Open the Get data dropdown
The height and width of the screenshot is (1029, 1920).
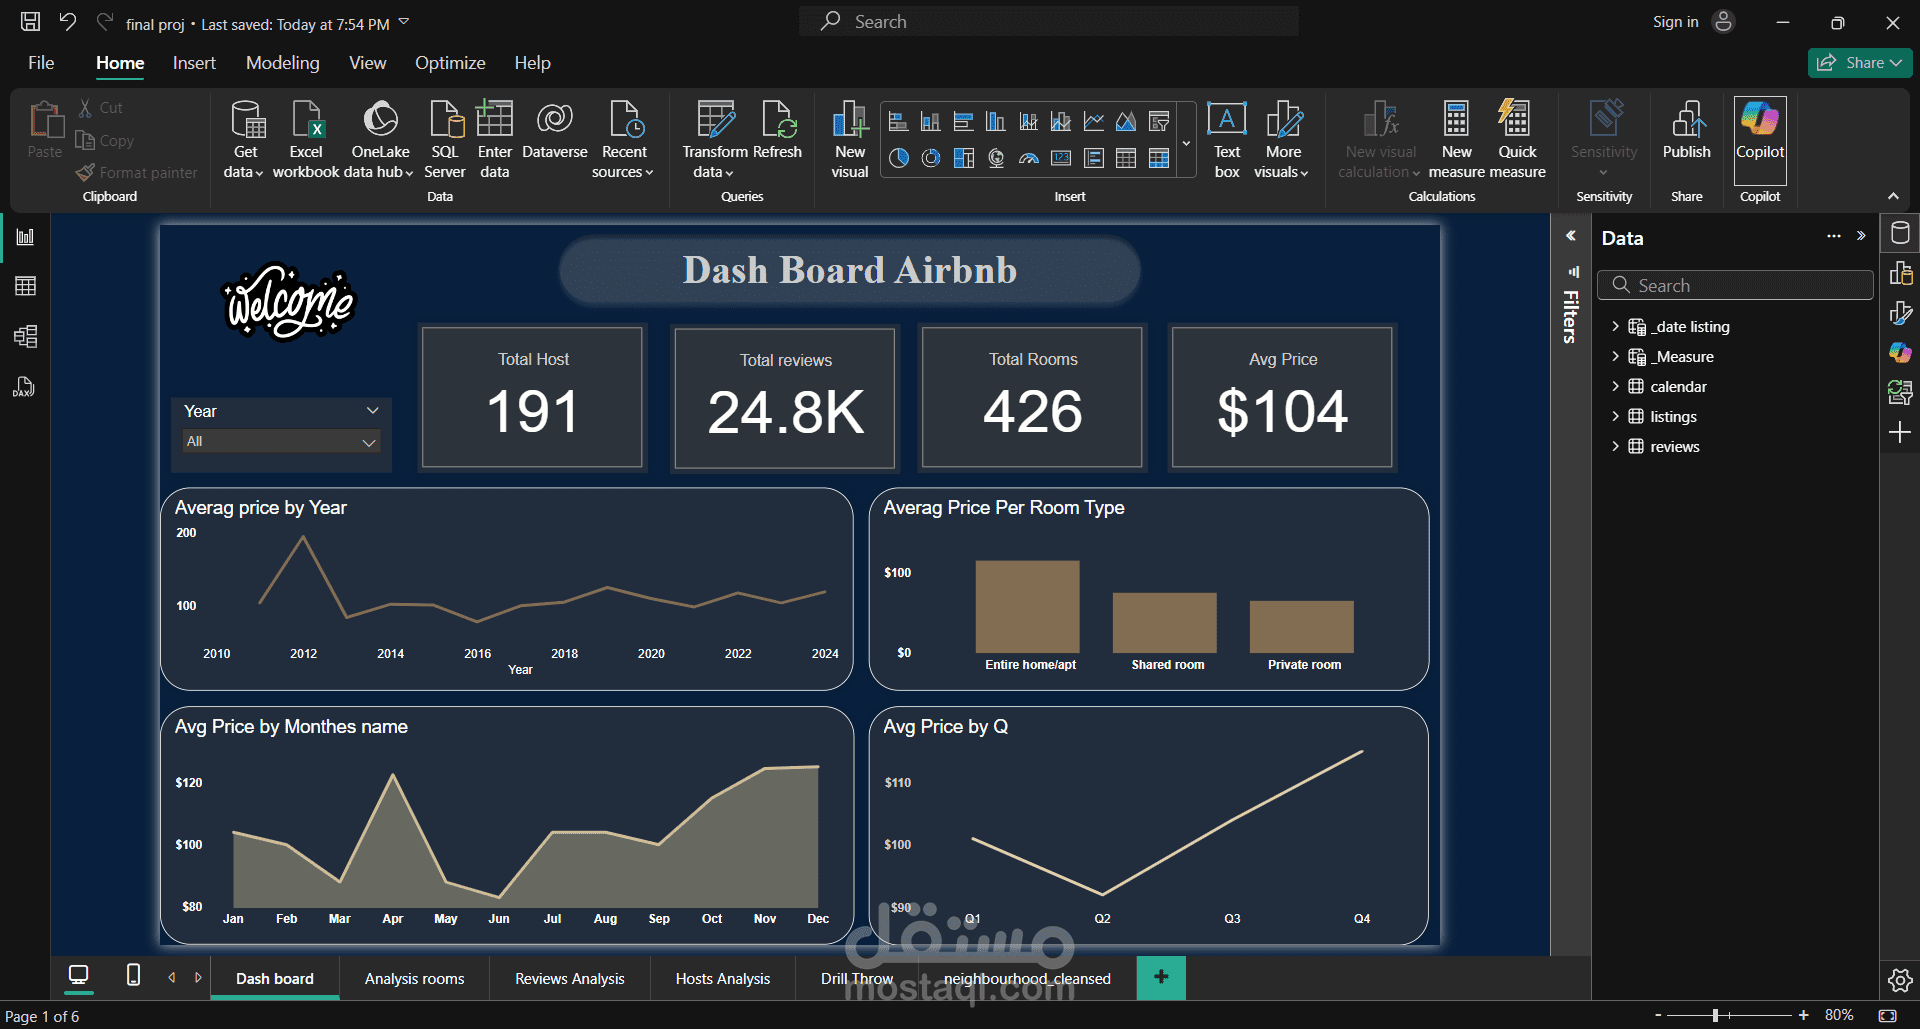(x=245, y=140)
